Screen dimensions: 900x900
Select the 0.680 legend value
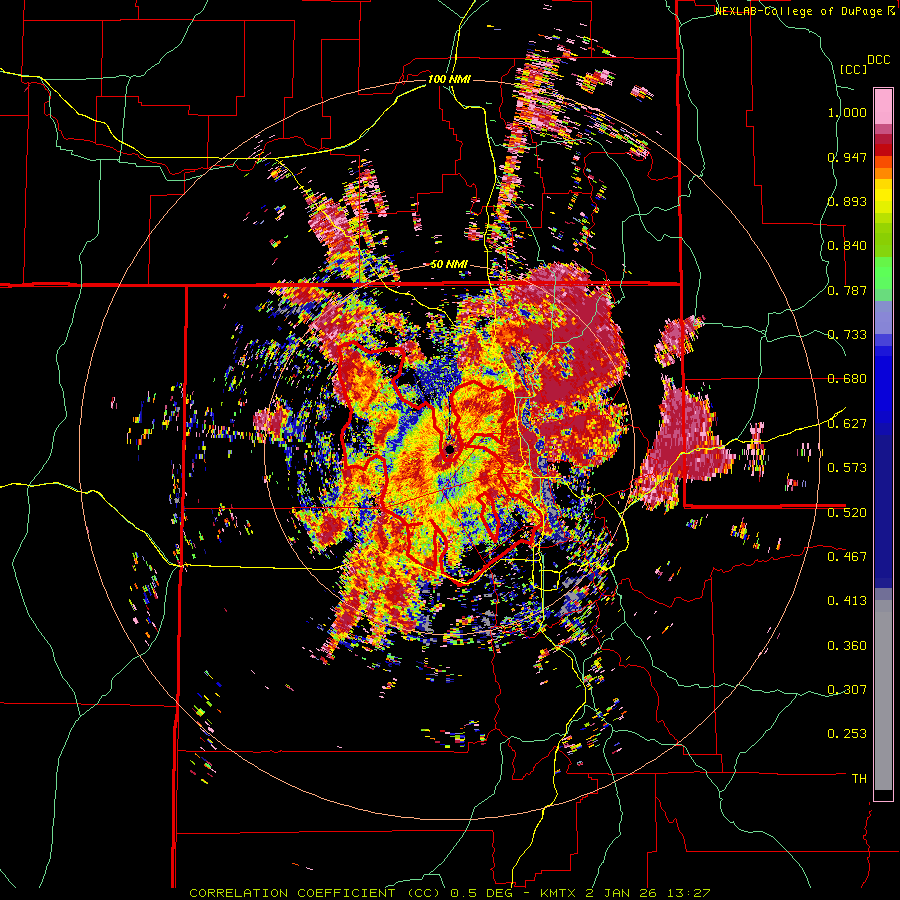847,379
